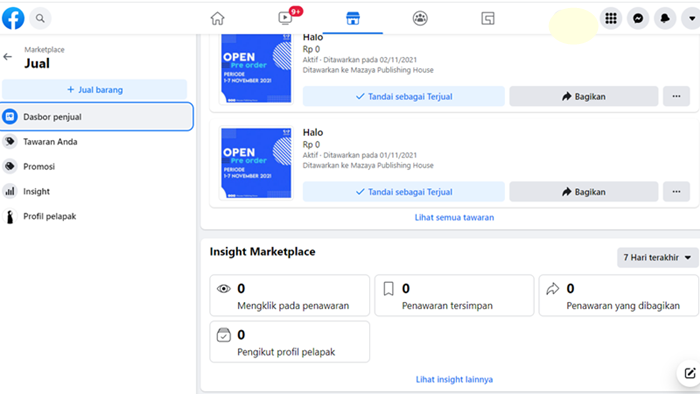Open Insight in sidebar
Image resolution: width=700 pixels, height=394 pixels.
point(96,191)
